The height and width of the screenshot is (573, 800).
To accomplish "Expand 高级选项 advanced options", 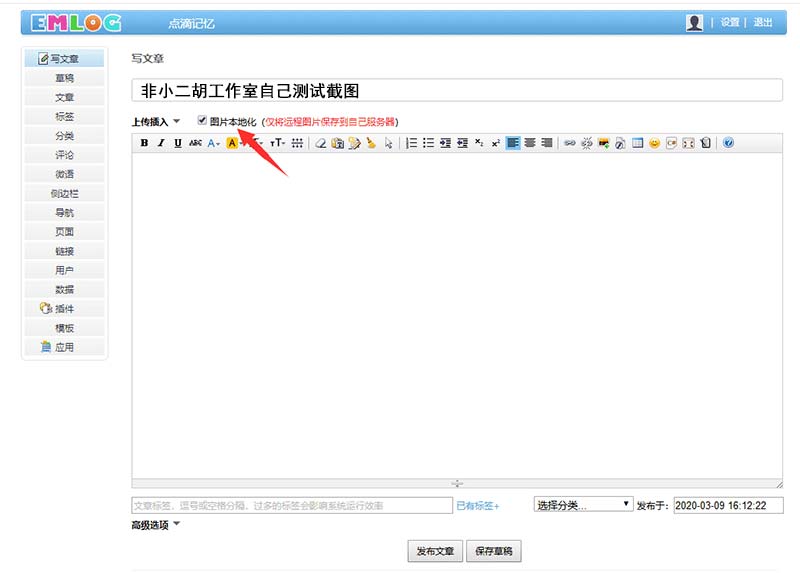I will pos(156,525).
